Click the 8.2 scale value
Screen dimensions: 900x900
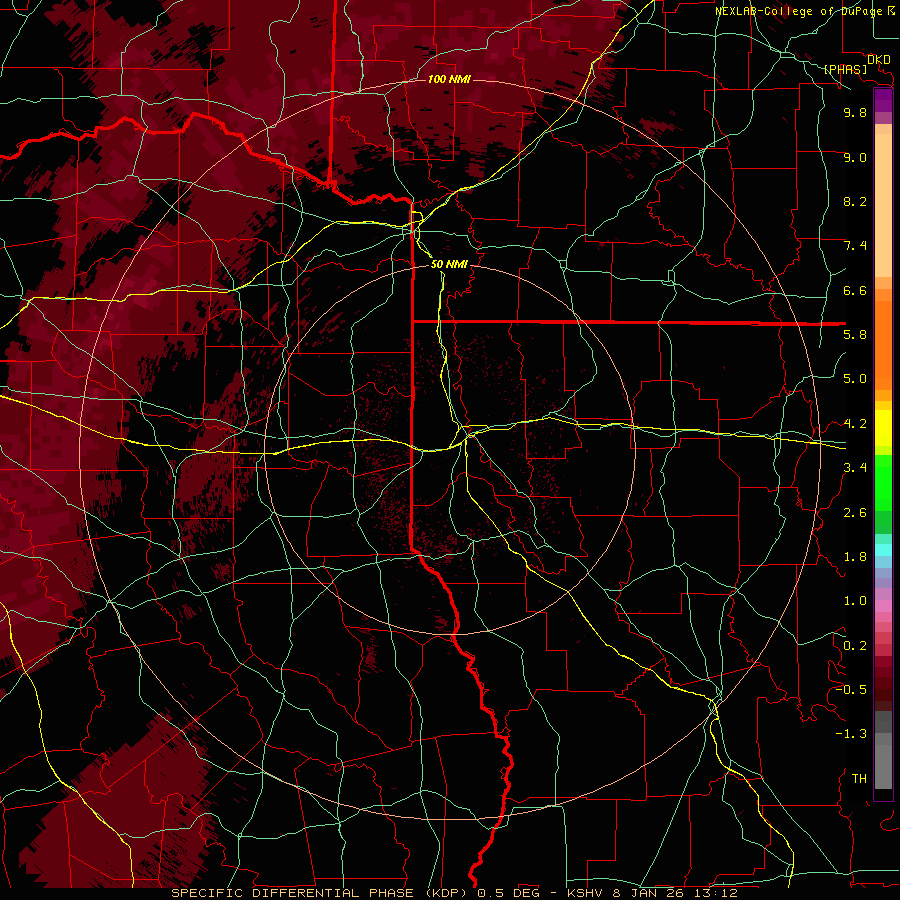click(855, 201)
